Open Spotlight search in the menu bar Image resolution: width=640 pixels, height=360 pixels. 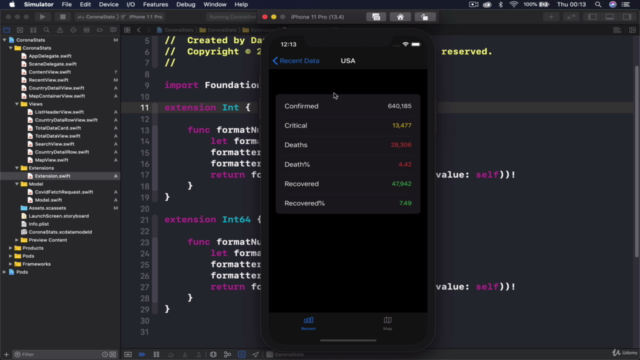[598, 4]
